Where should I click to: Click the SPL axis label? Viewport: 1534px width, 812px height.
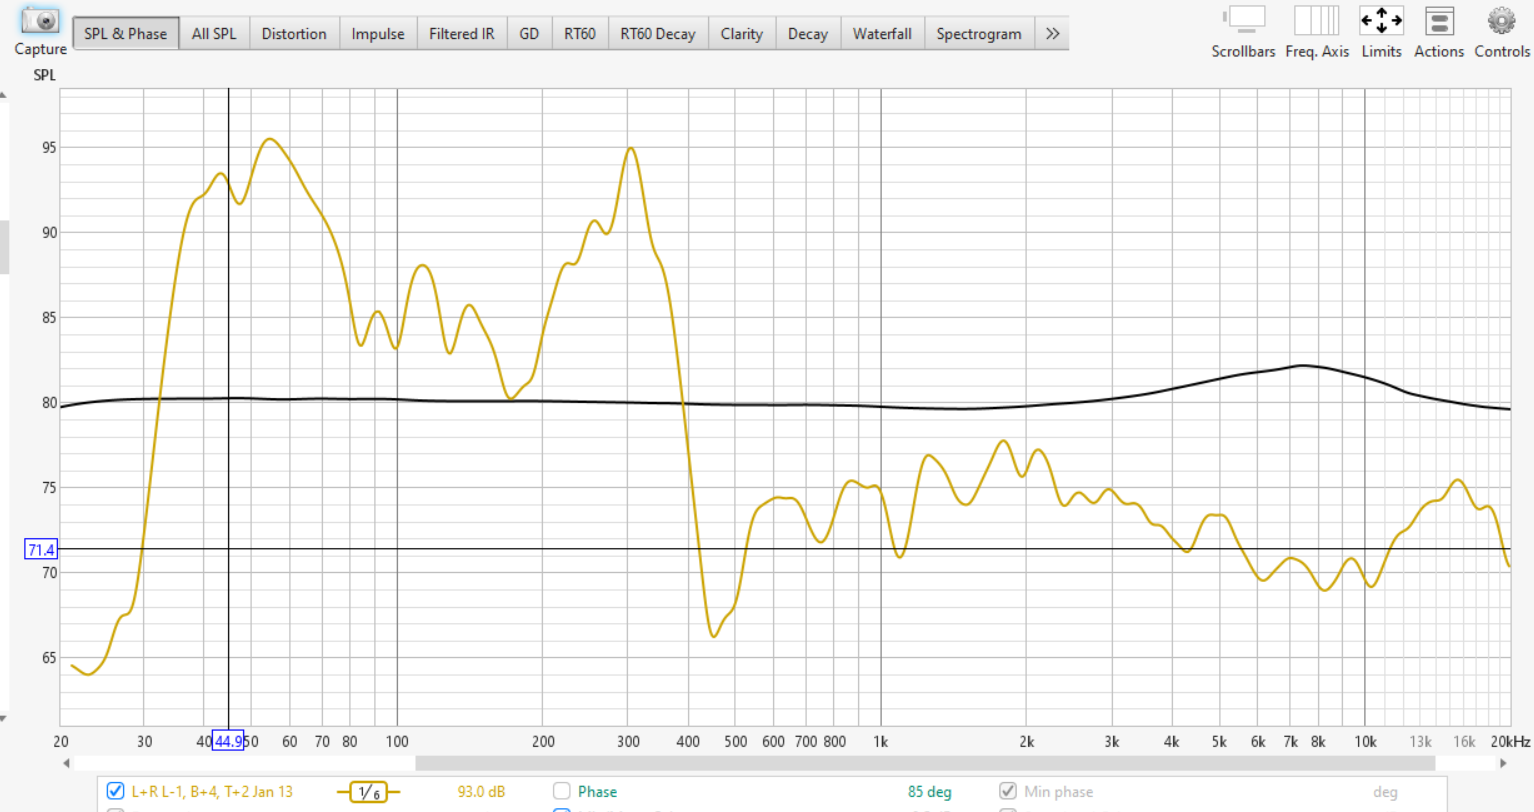point(44,75)
